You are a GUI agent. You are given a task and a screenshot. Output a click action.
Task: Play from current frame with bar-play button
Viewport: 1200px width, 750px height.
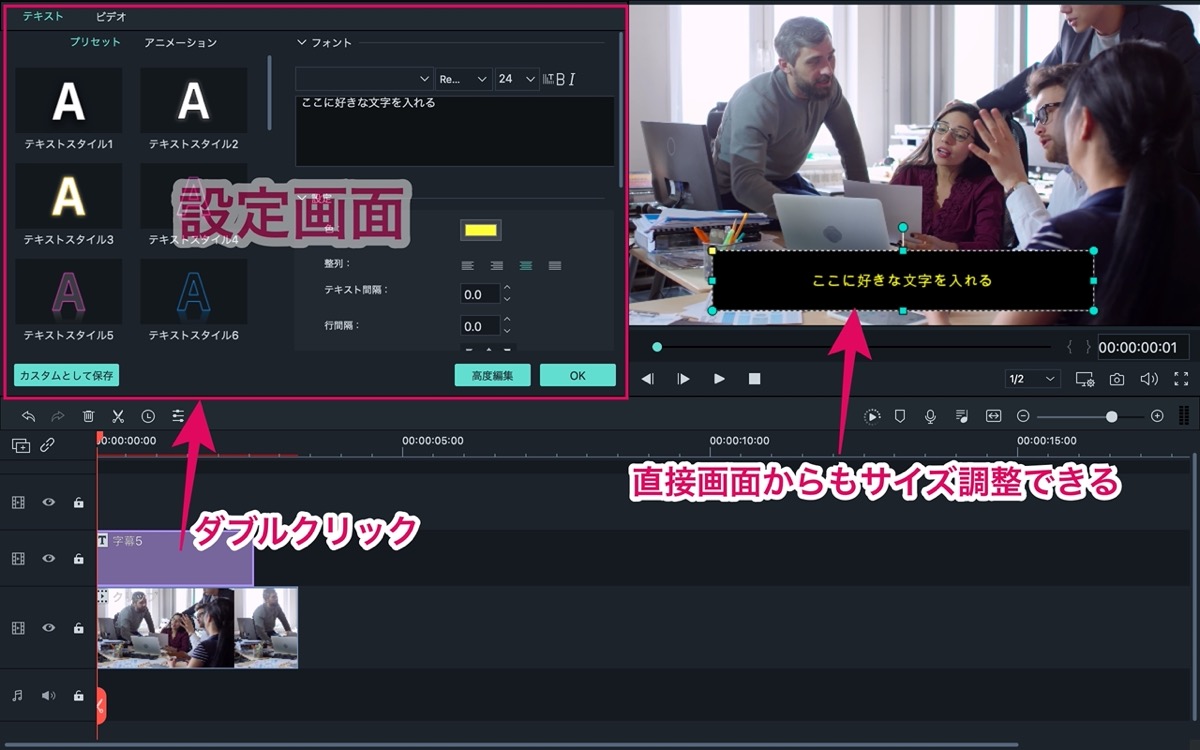pyautogui.click(x=684, y=379)
